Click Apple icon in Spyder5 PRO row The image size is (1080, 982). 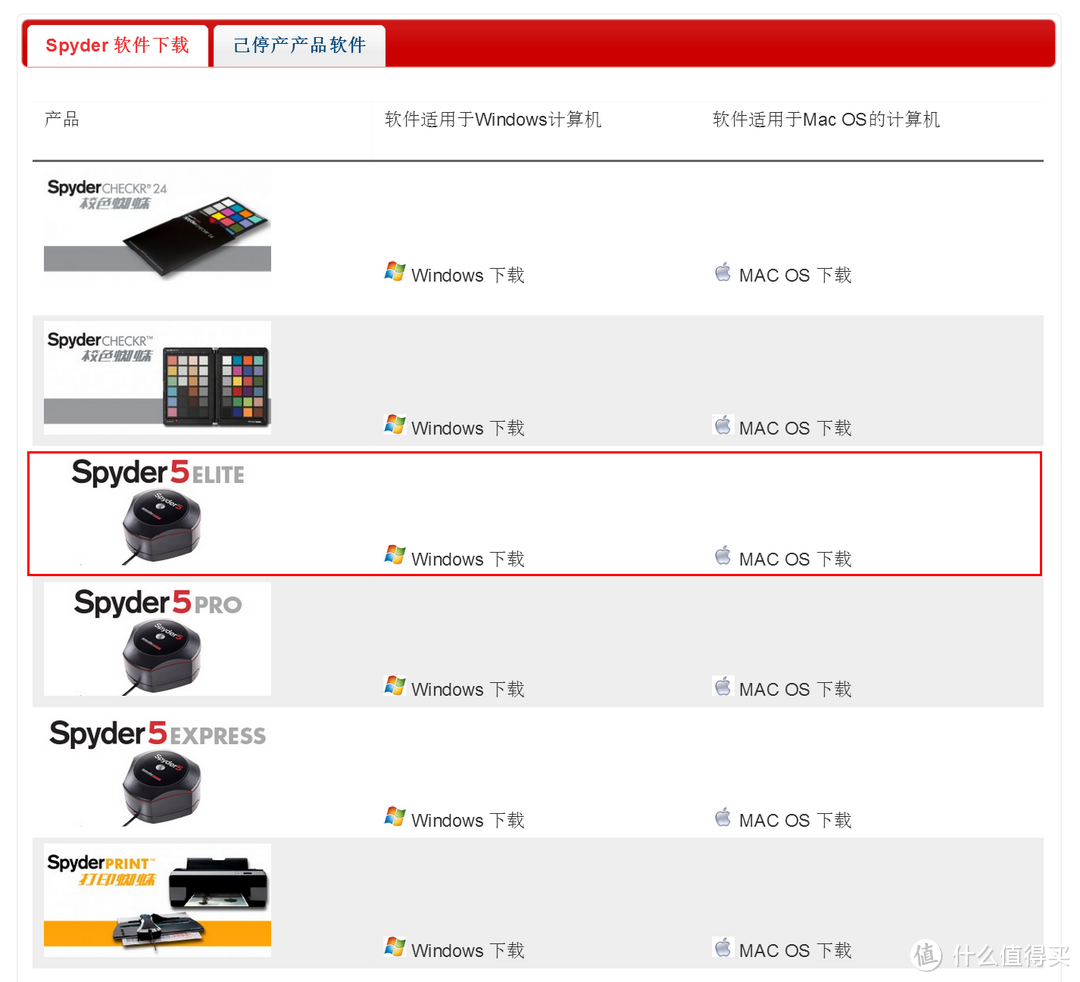tap(723, 686)
